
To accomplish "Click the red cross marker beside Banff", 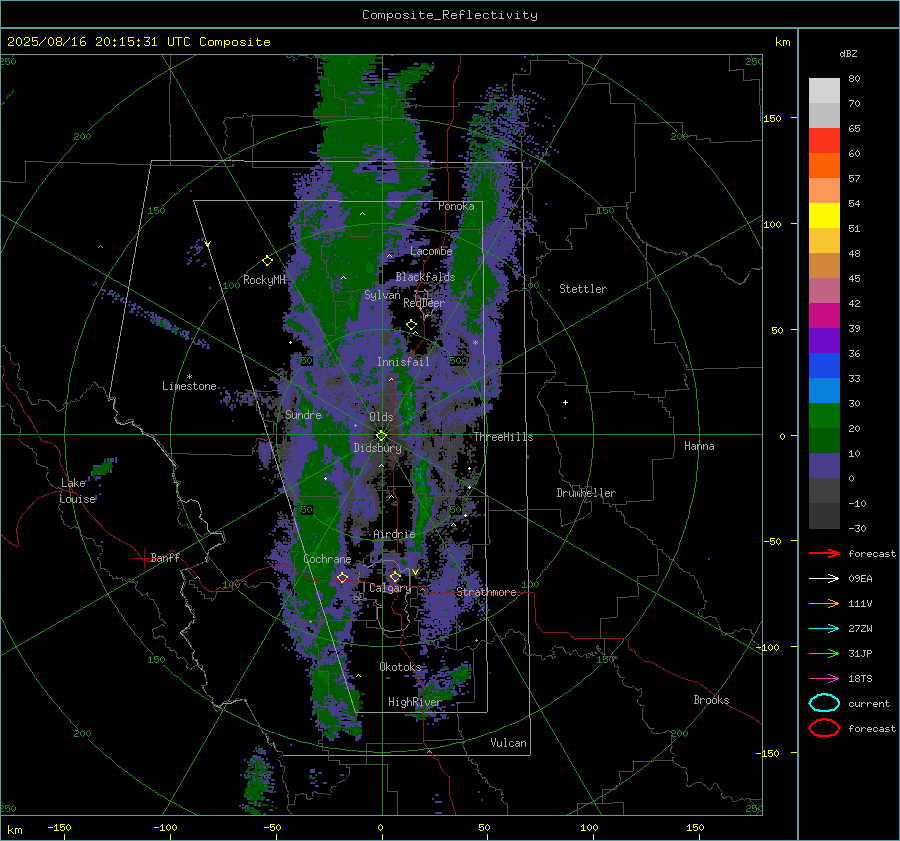I will [x=143, y=558].
